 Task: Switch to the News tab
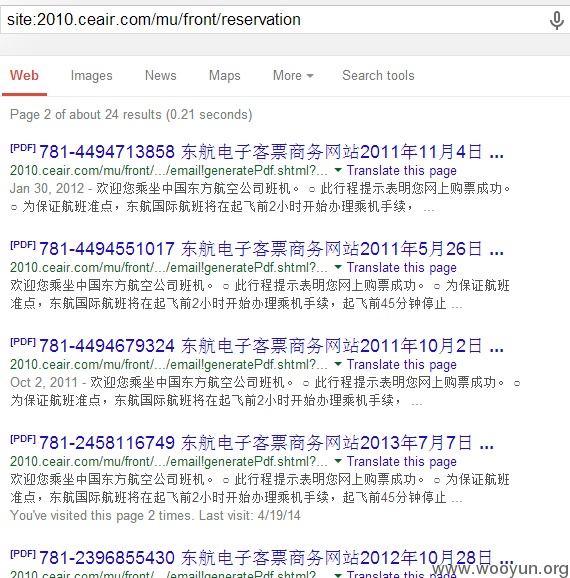160,75
